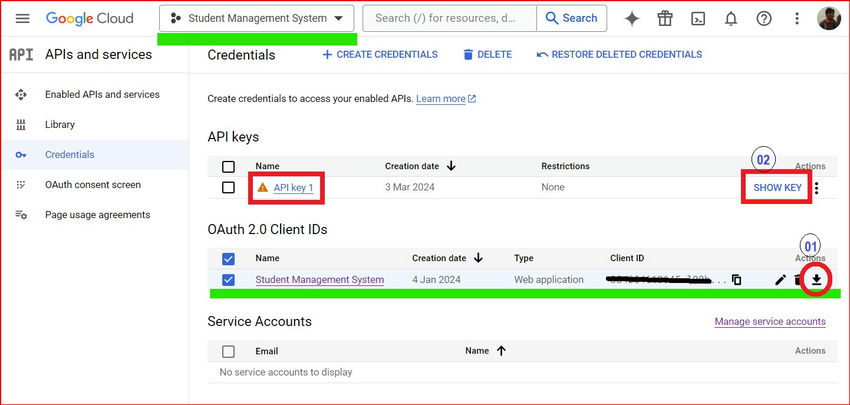Click the Restrictions column header
The width and height of the screenshot is (850, 405).
(565, 166)
